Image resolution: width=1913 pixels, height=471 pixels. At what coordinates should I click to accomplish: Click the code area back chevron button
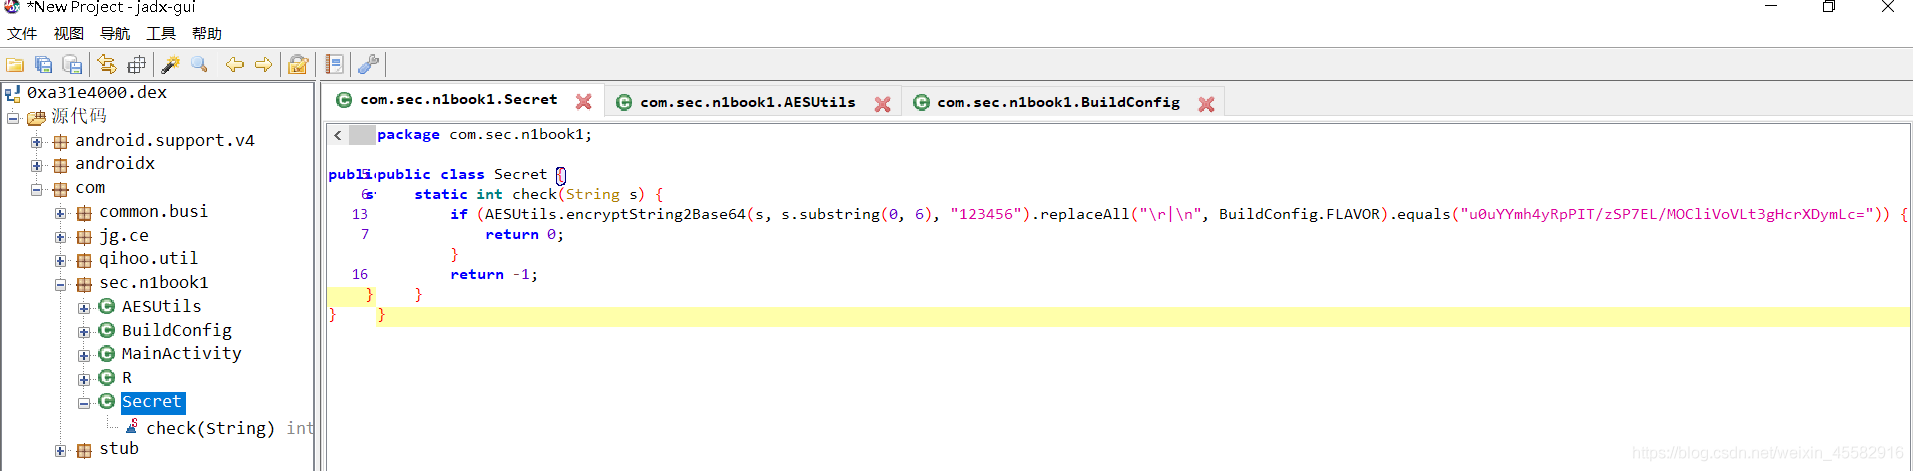pyautogui.click(x=338, y=135)
